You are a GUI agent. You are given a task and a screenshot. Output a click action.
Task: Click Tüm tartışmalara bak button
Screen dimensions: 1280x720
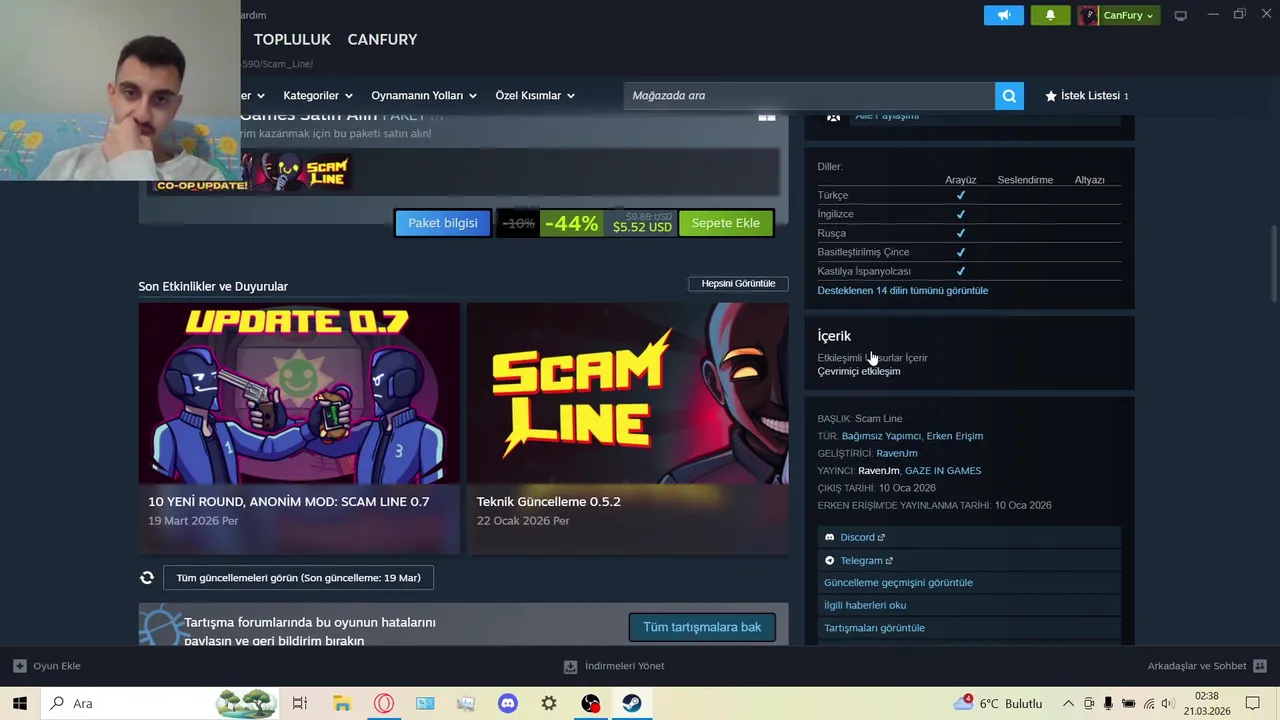click(x=702, y=627)
